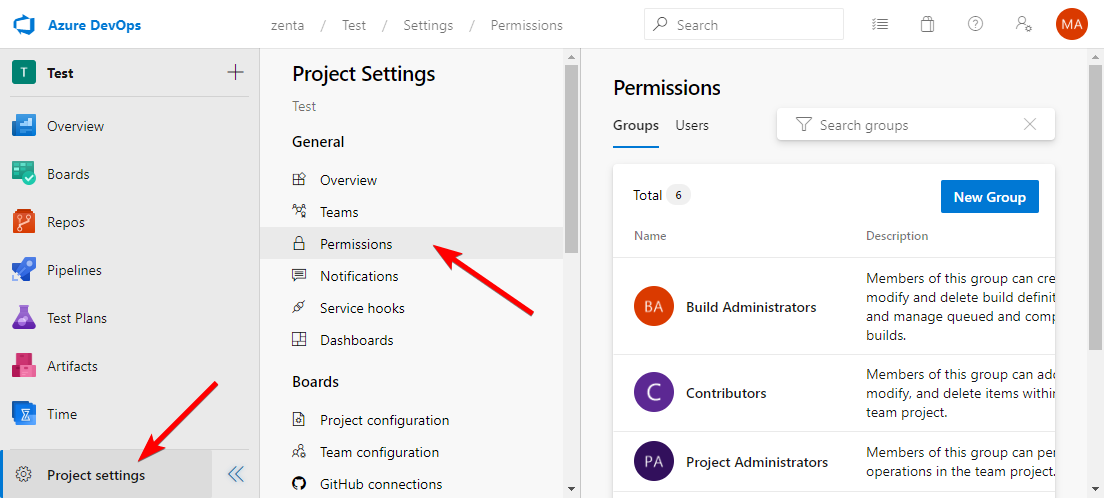Viewport: 1104px width, 498px height.
Task: Click the settings panel scrollbar thumb
Action: [572, 158]
